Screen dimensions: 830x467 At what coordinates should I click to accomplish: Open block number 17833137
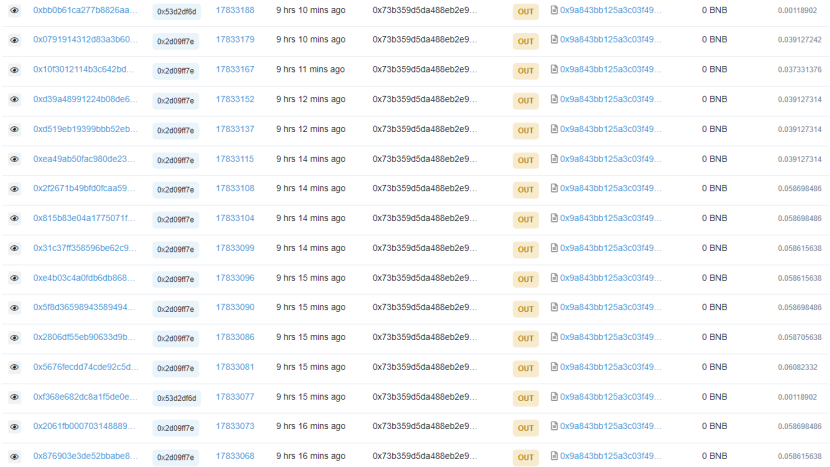235,129
